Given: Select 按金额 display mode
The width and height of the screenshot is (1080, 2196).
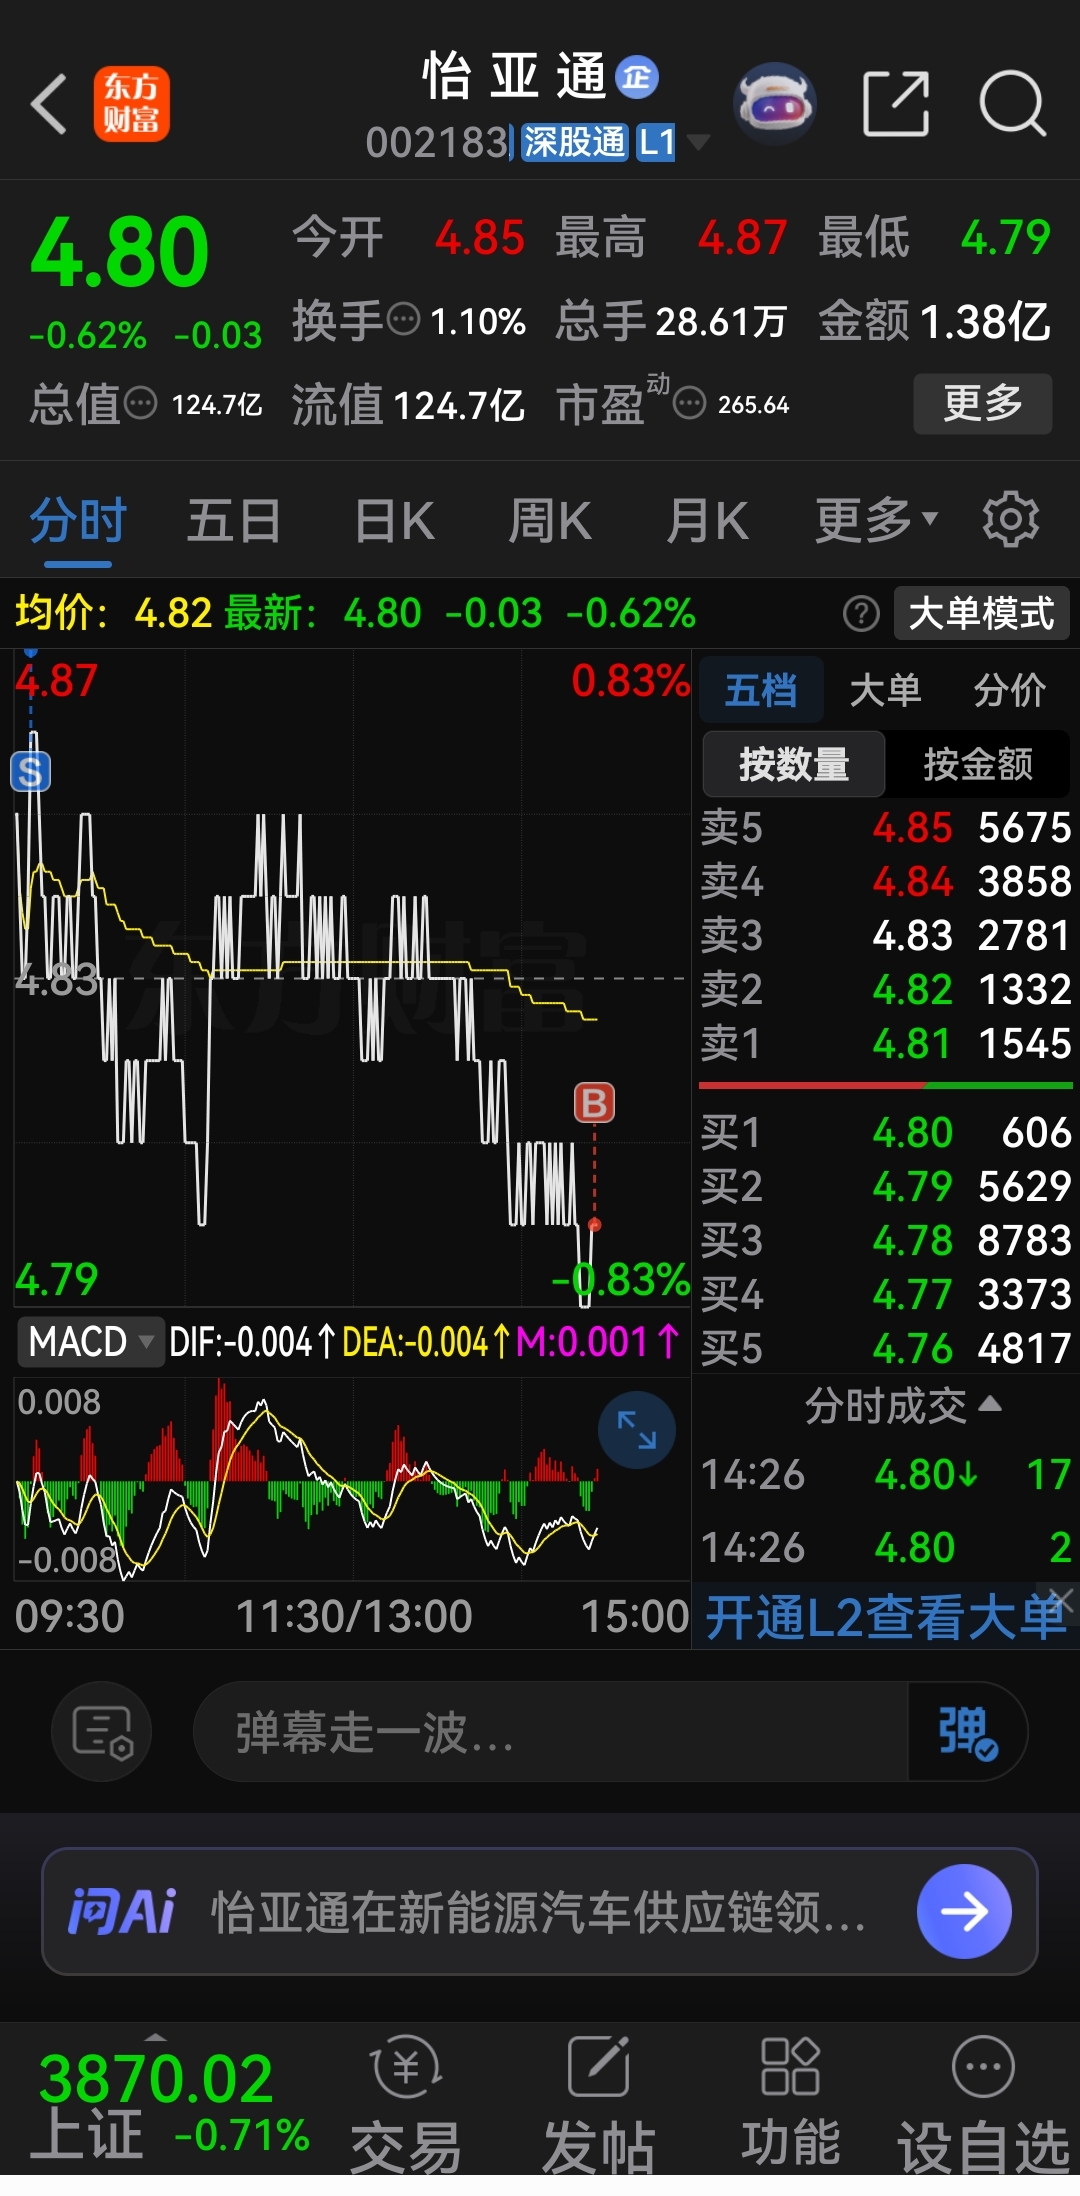Looking at the screenshot, I should click(x=978, y=764).
